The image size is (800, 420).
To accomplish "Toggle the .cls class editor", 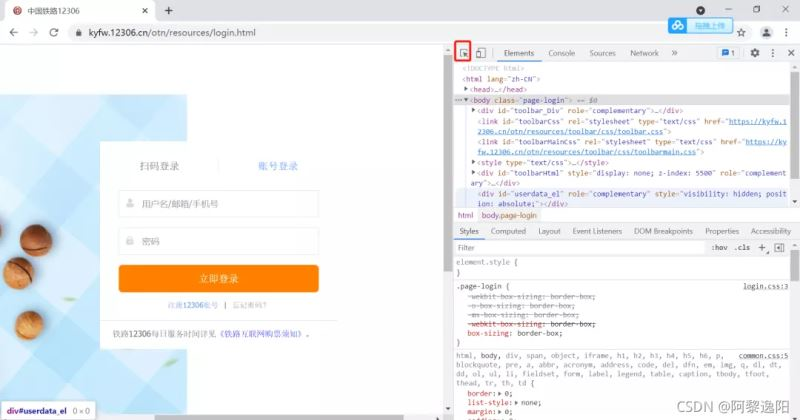I will pyautogui.click(x=742, y=248).
